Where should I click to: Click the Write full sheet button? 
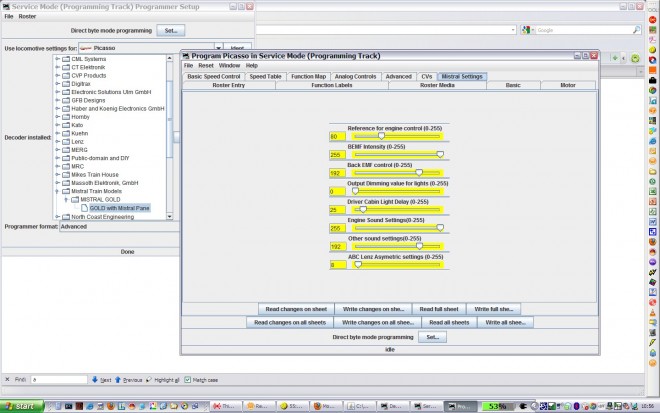tap(493, 309)
